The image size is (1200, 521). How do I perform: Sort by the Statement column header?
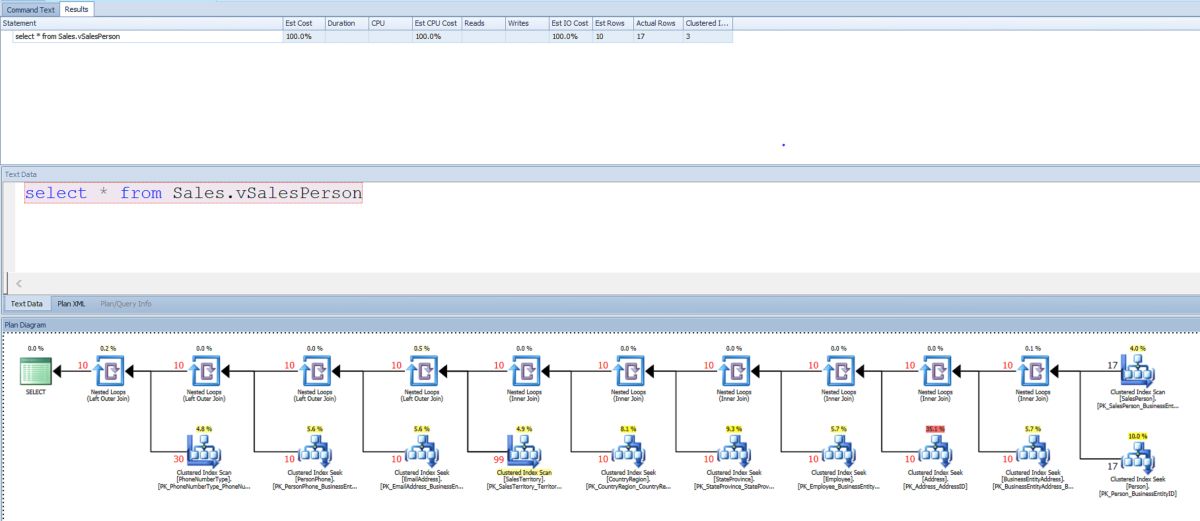point(141,22)
